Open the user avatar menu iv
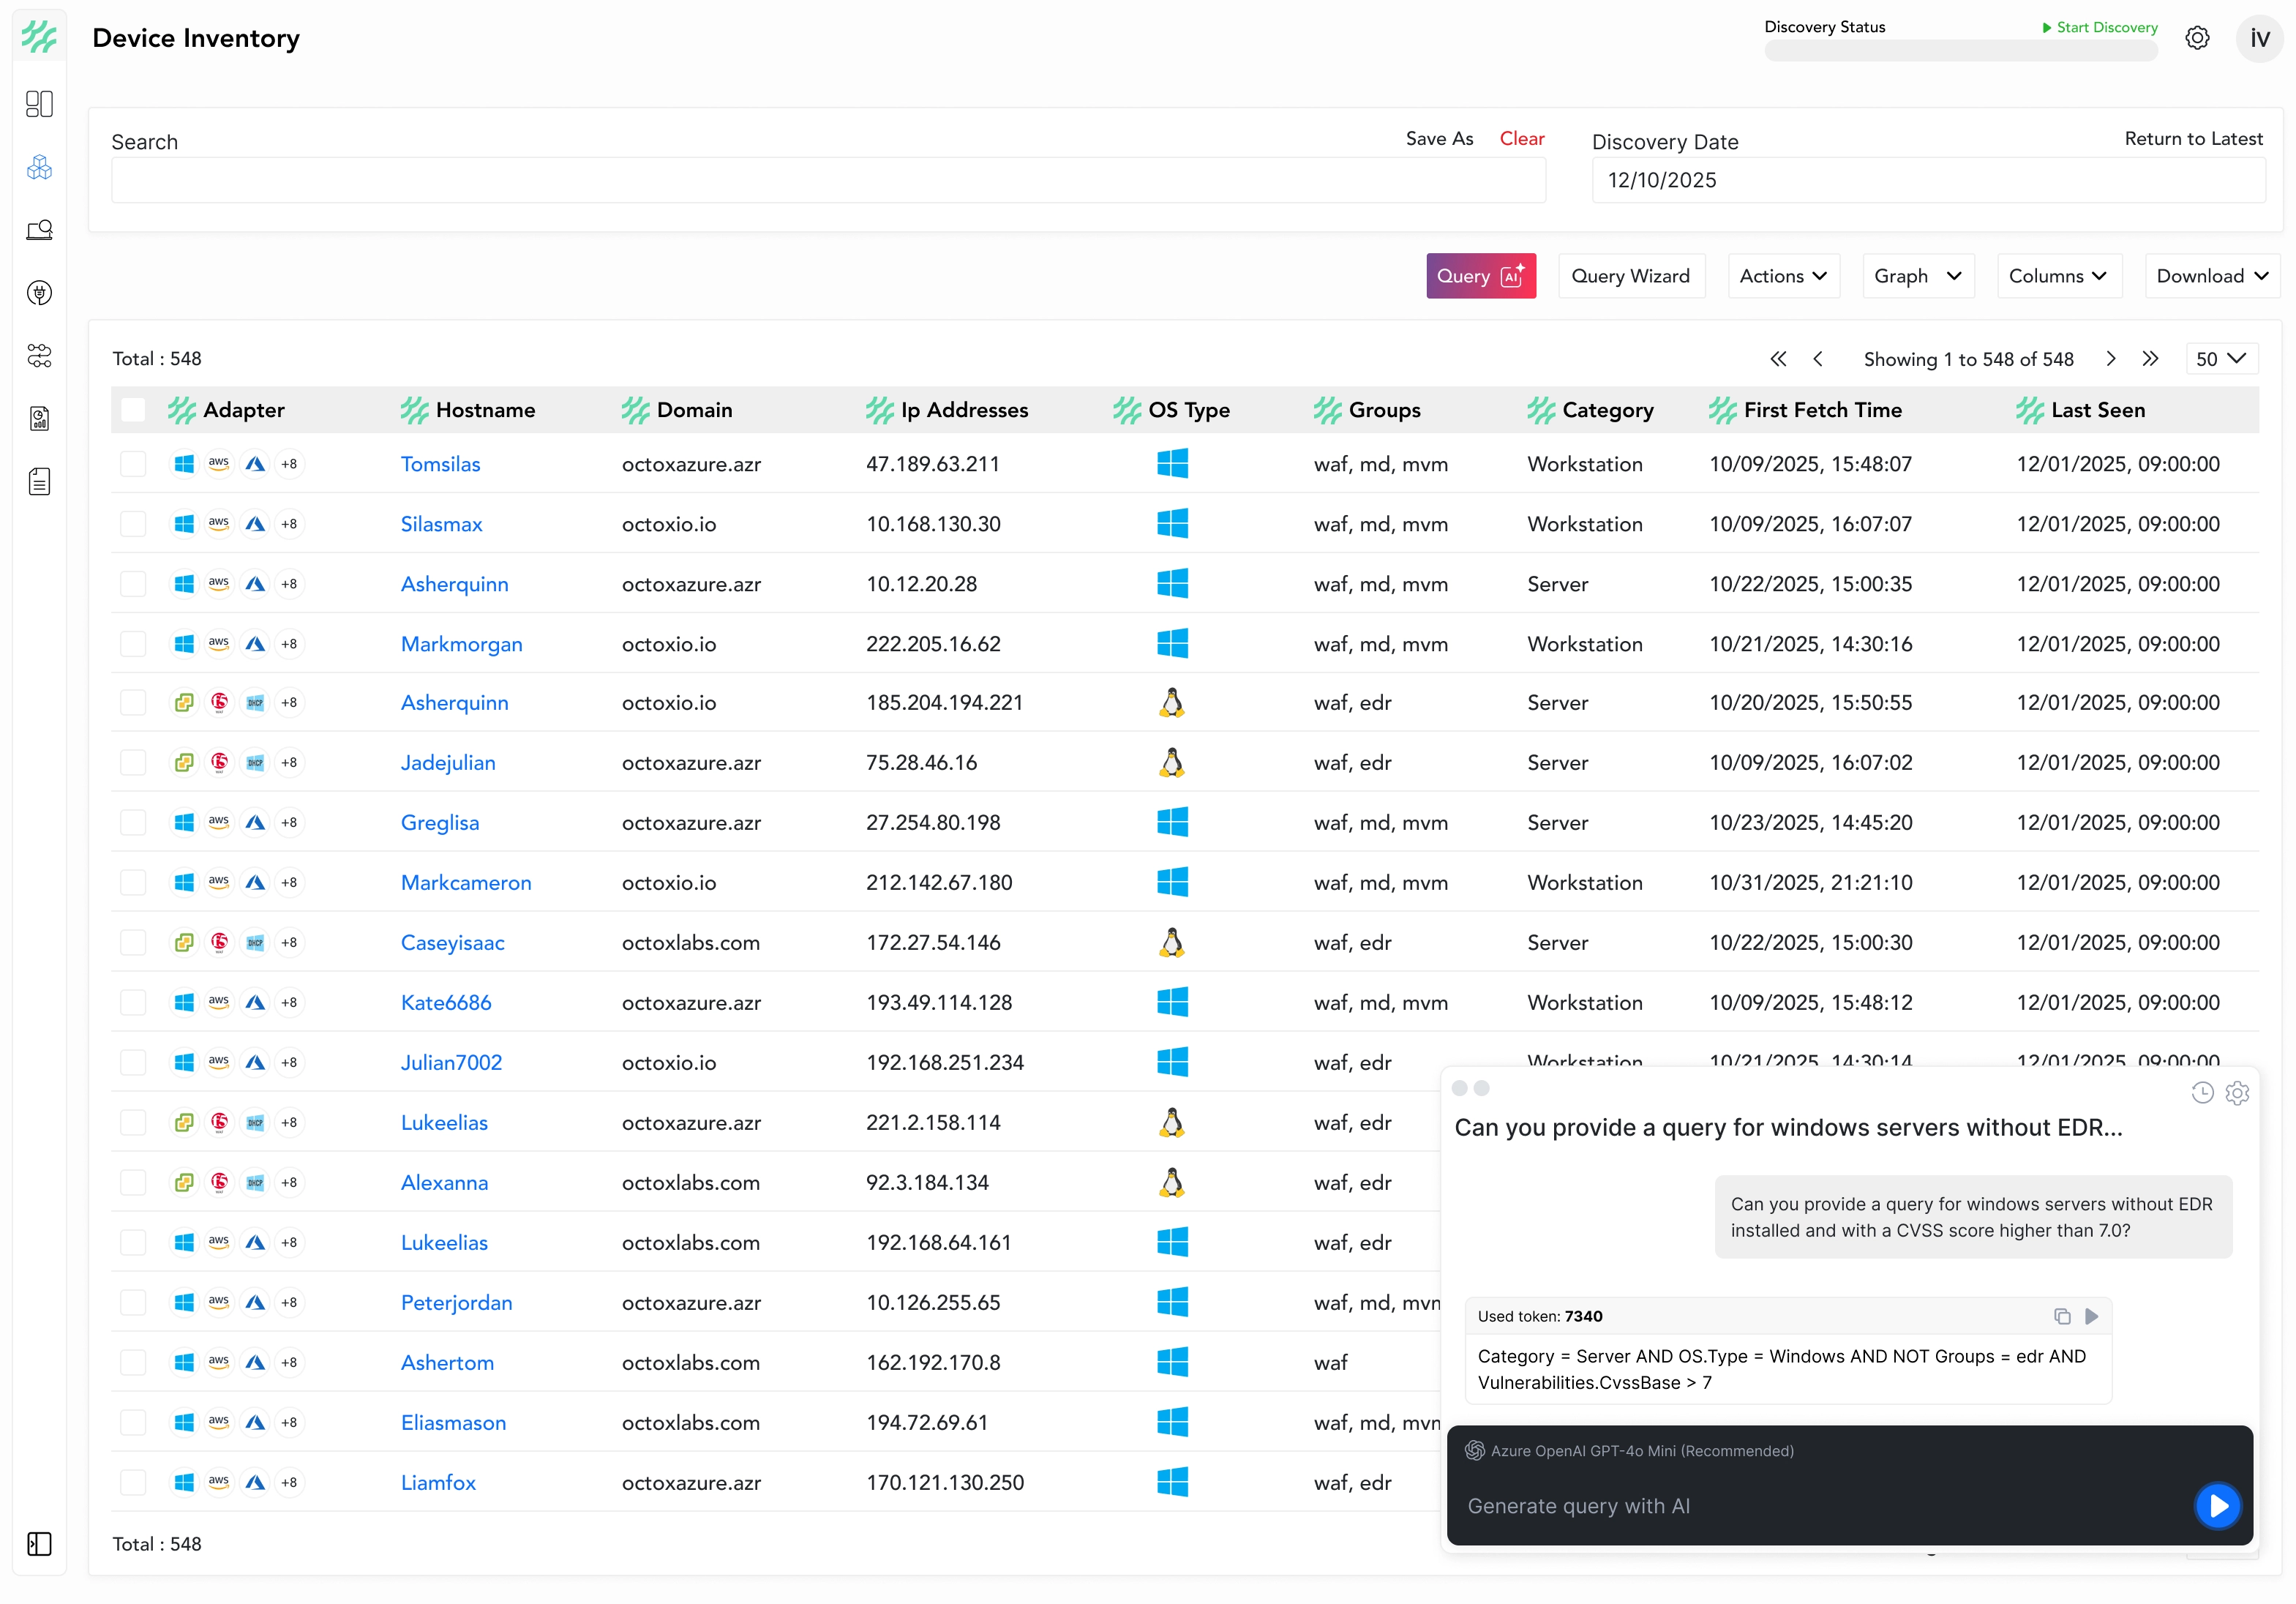This screenshot has height=1604, width=2296. tap(2259, 38)
